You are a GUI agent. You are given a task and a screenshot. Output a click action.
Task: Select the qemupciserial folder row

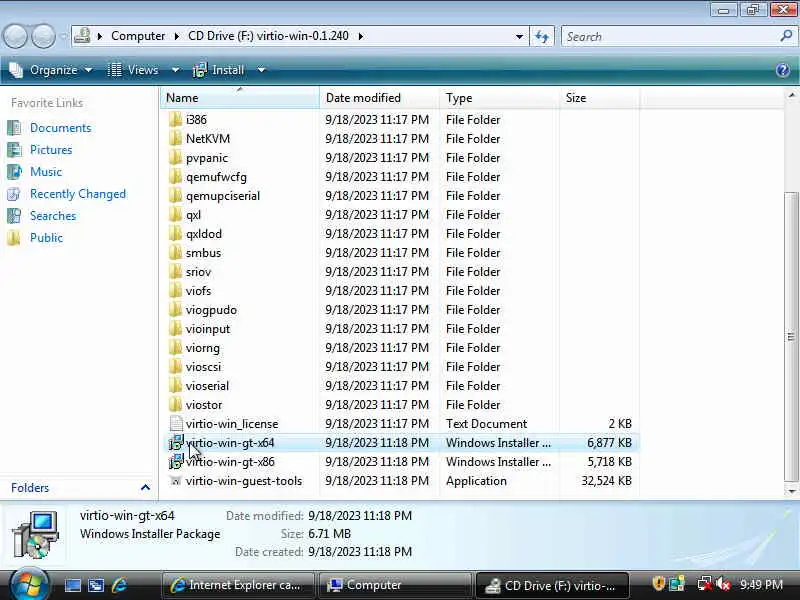[401, 195]
